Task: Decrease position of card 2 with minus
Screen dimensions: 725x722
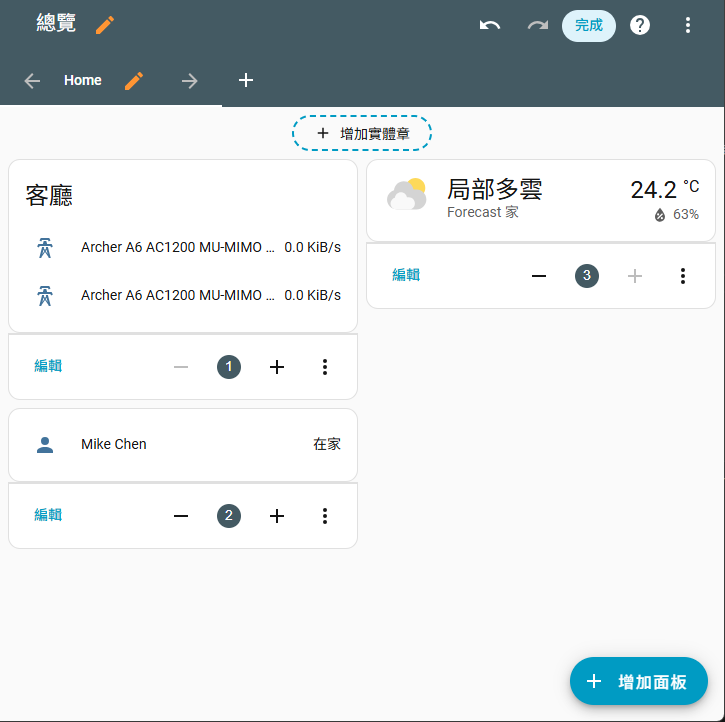Action: tap(181, 516)
